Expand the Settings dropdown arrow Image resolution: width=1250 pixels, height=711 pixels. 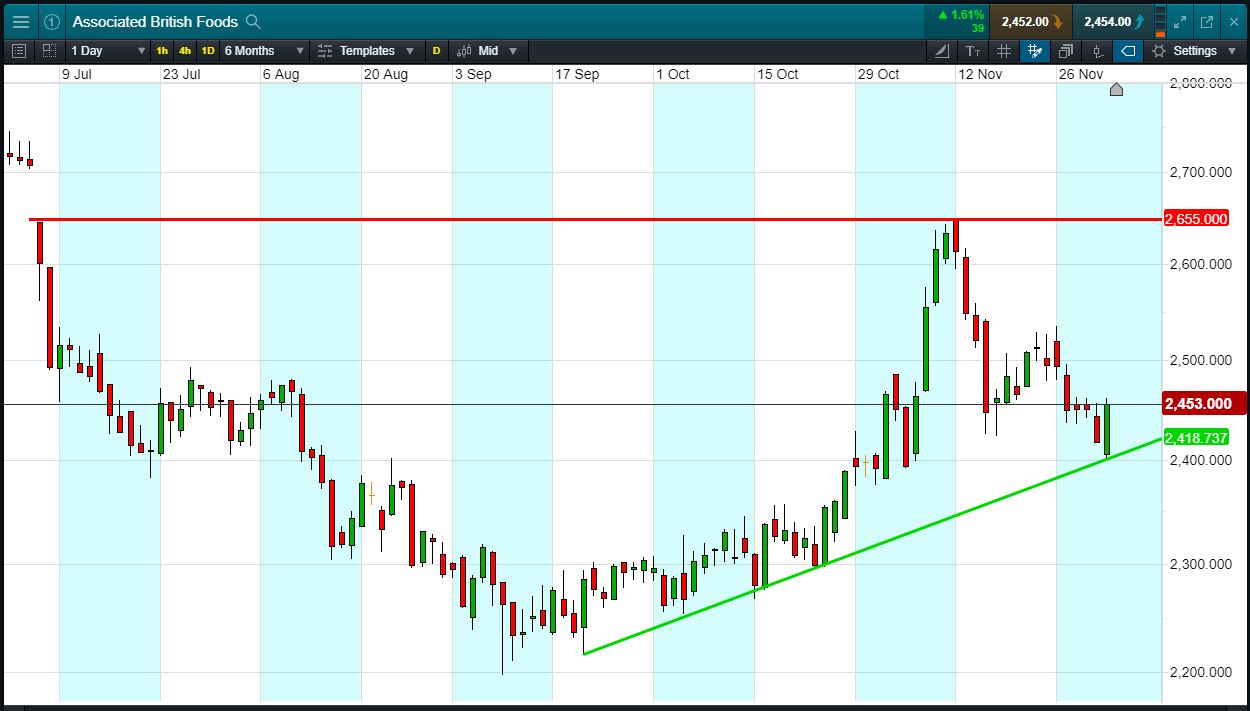(x=1232, y=50)
